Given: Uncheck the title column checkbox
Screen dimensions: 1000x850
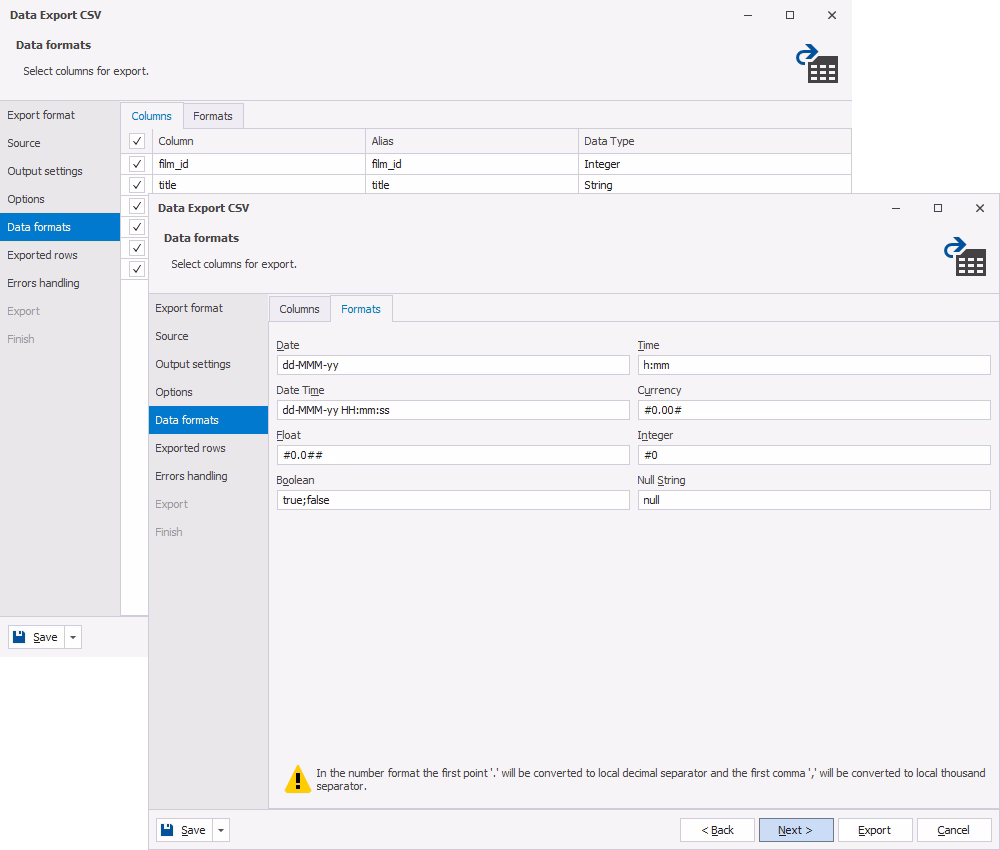Looking at the screenshot, I should click(x=136, y=185).
